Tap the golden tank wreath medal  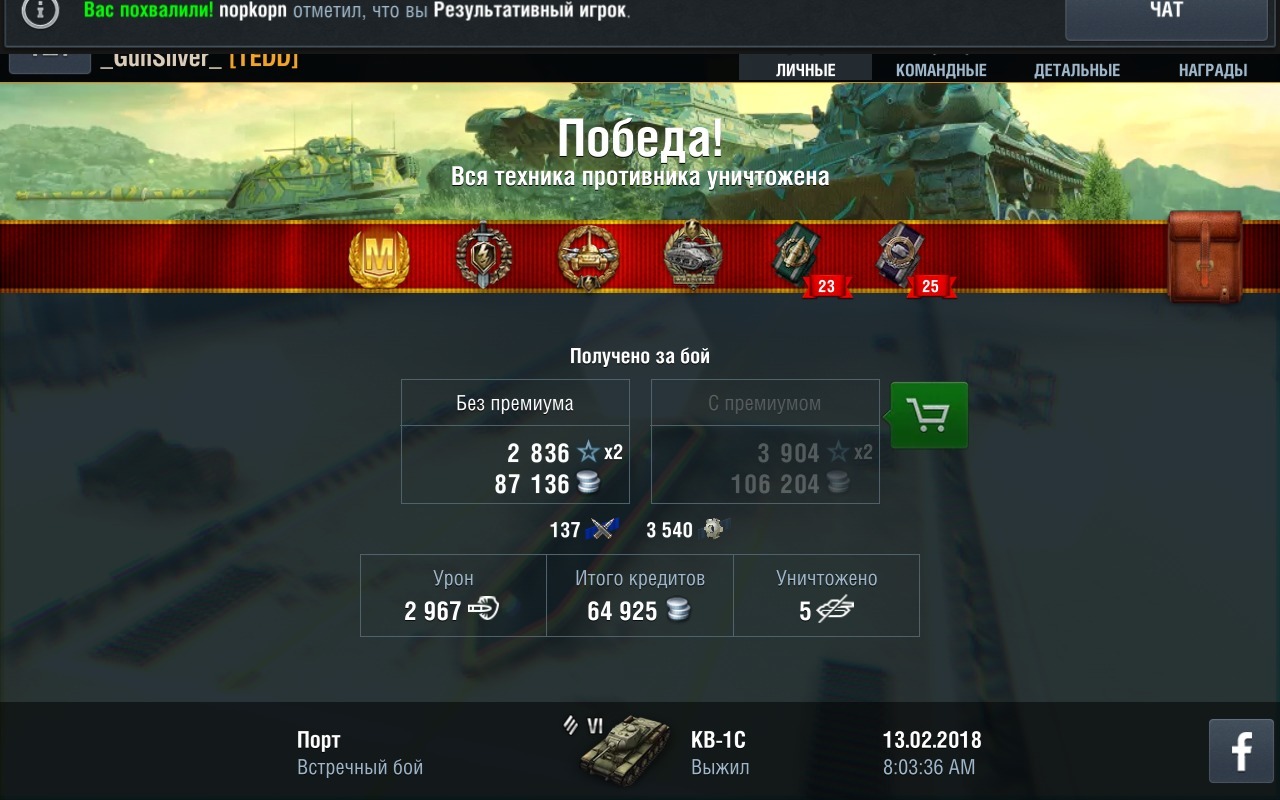coord(588,257)
